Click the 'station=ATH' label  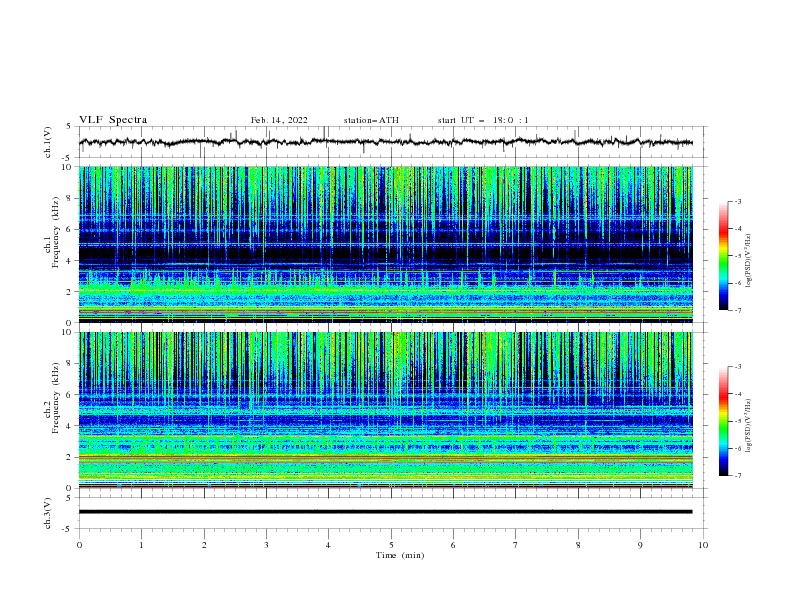click(x=371, y=120)
